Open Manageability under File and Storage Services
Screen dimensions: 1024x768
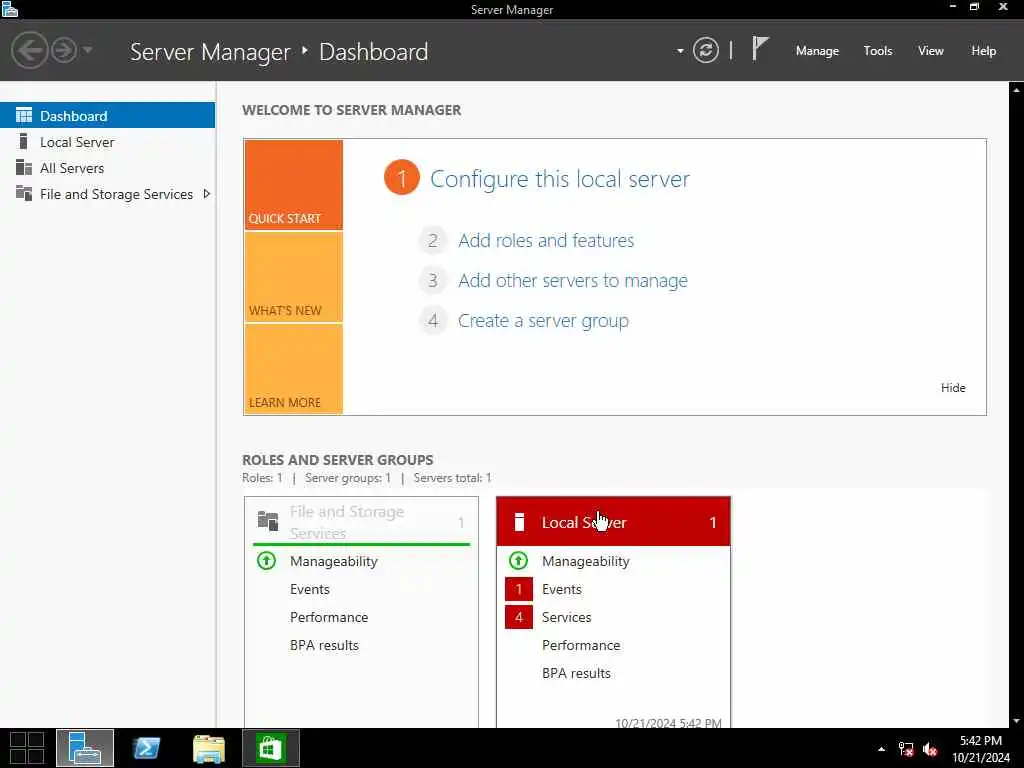[x=334, y=561]
